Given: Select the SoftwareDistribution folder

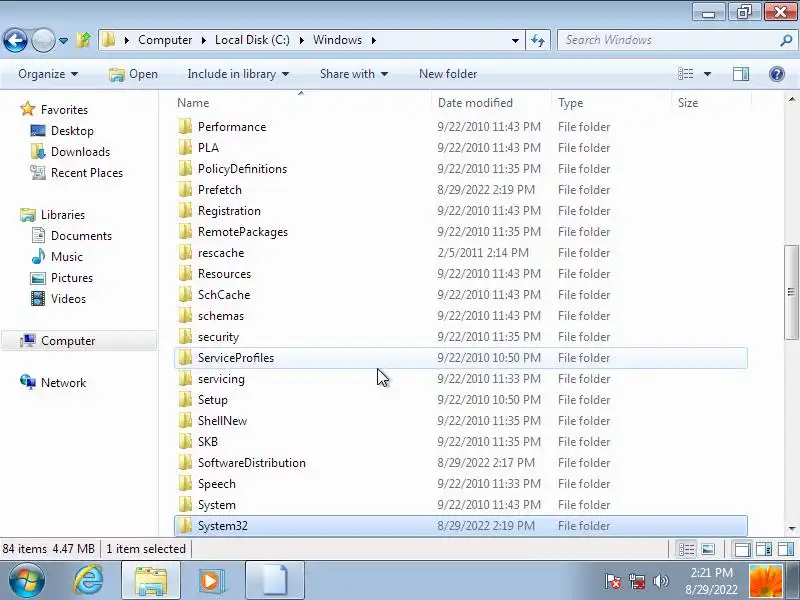Looking at the screenshot, I should pos(461,463).
